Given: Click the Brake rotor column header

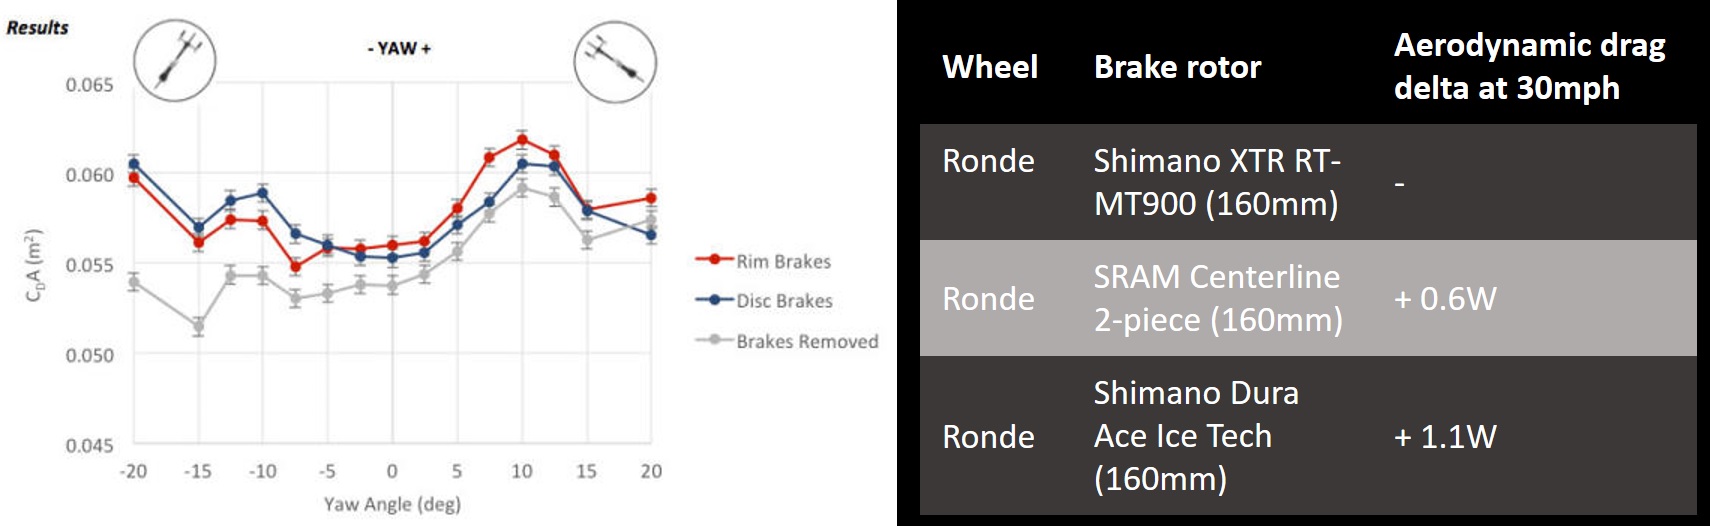Looking at the screenshot, I should click(x=1177, y=67).
